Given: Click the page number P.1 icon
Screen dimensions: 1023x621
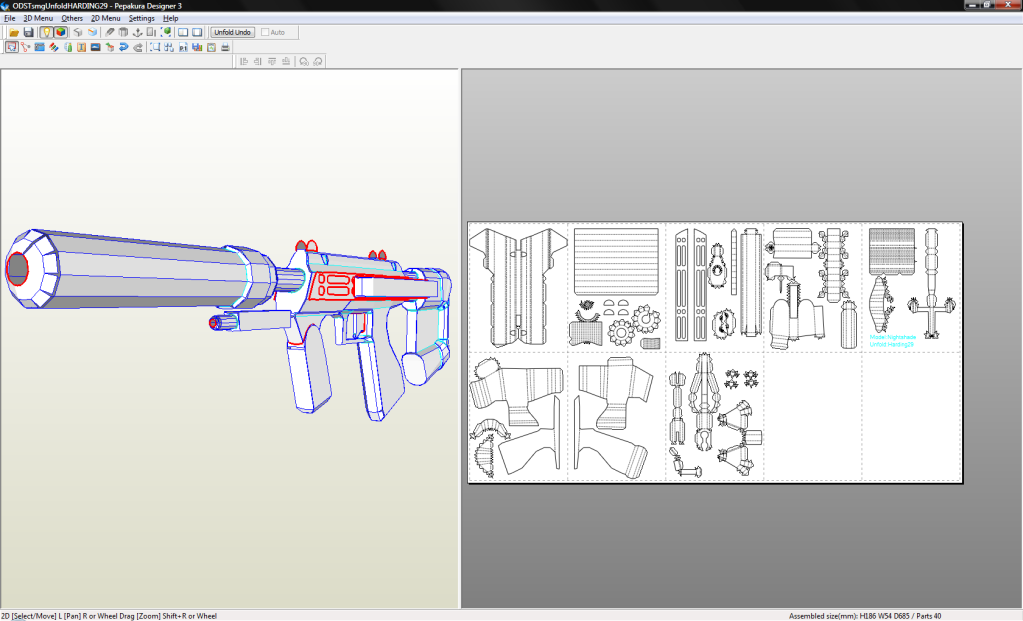Looking at the screenshot, I should coord(183,47).
